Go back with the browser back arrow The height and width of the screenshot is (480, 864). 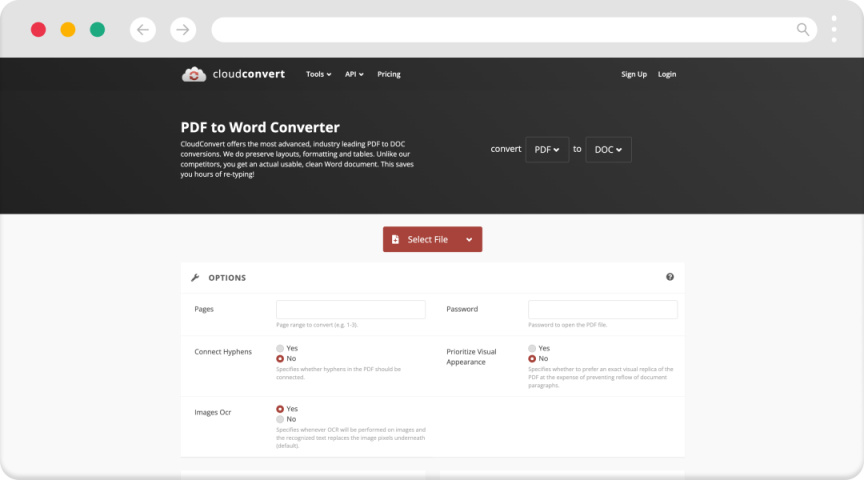tap(143, 30)
